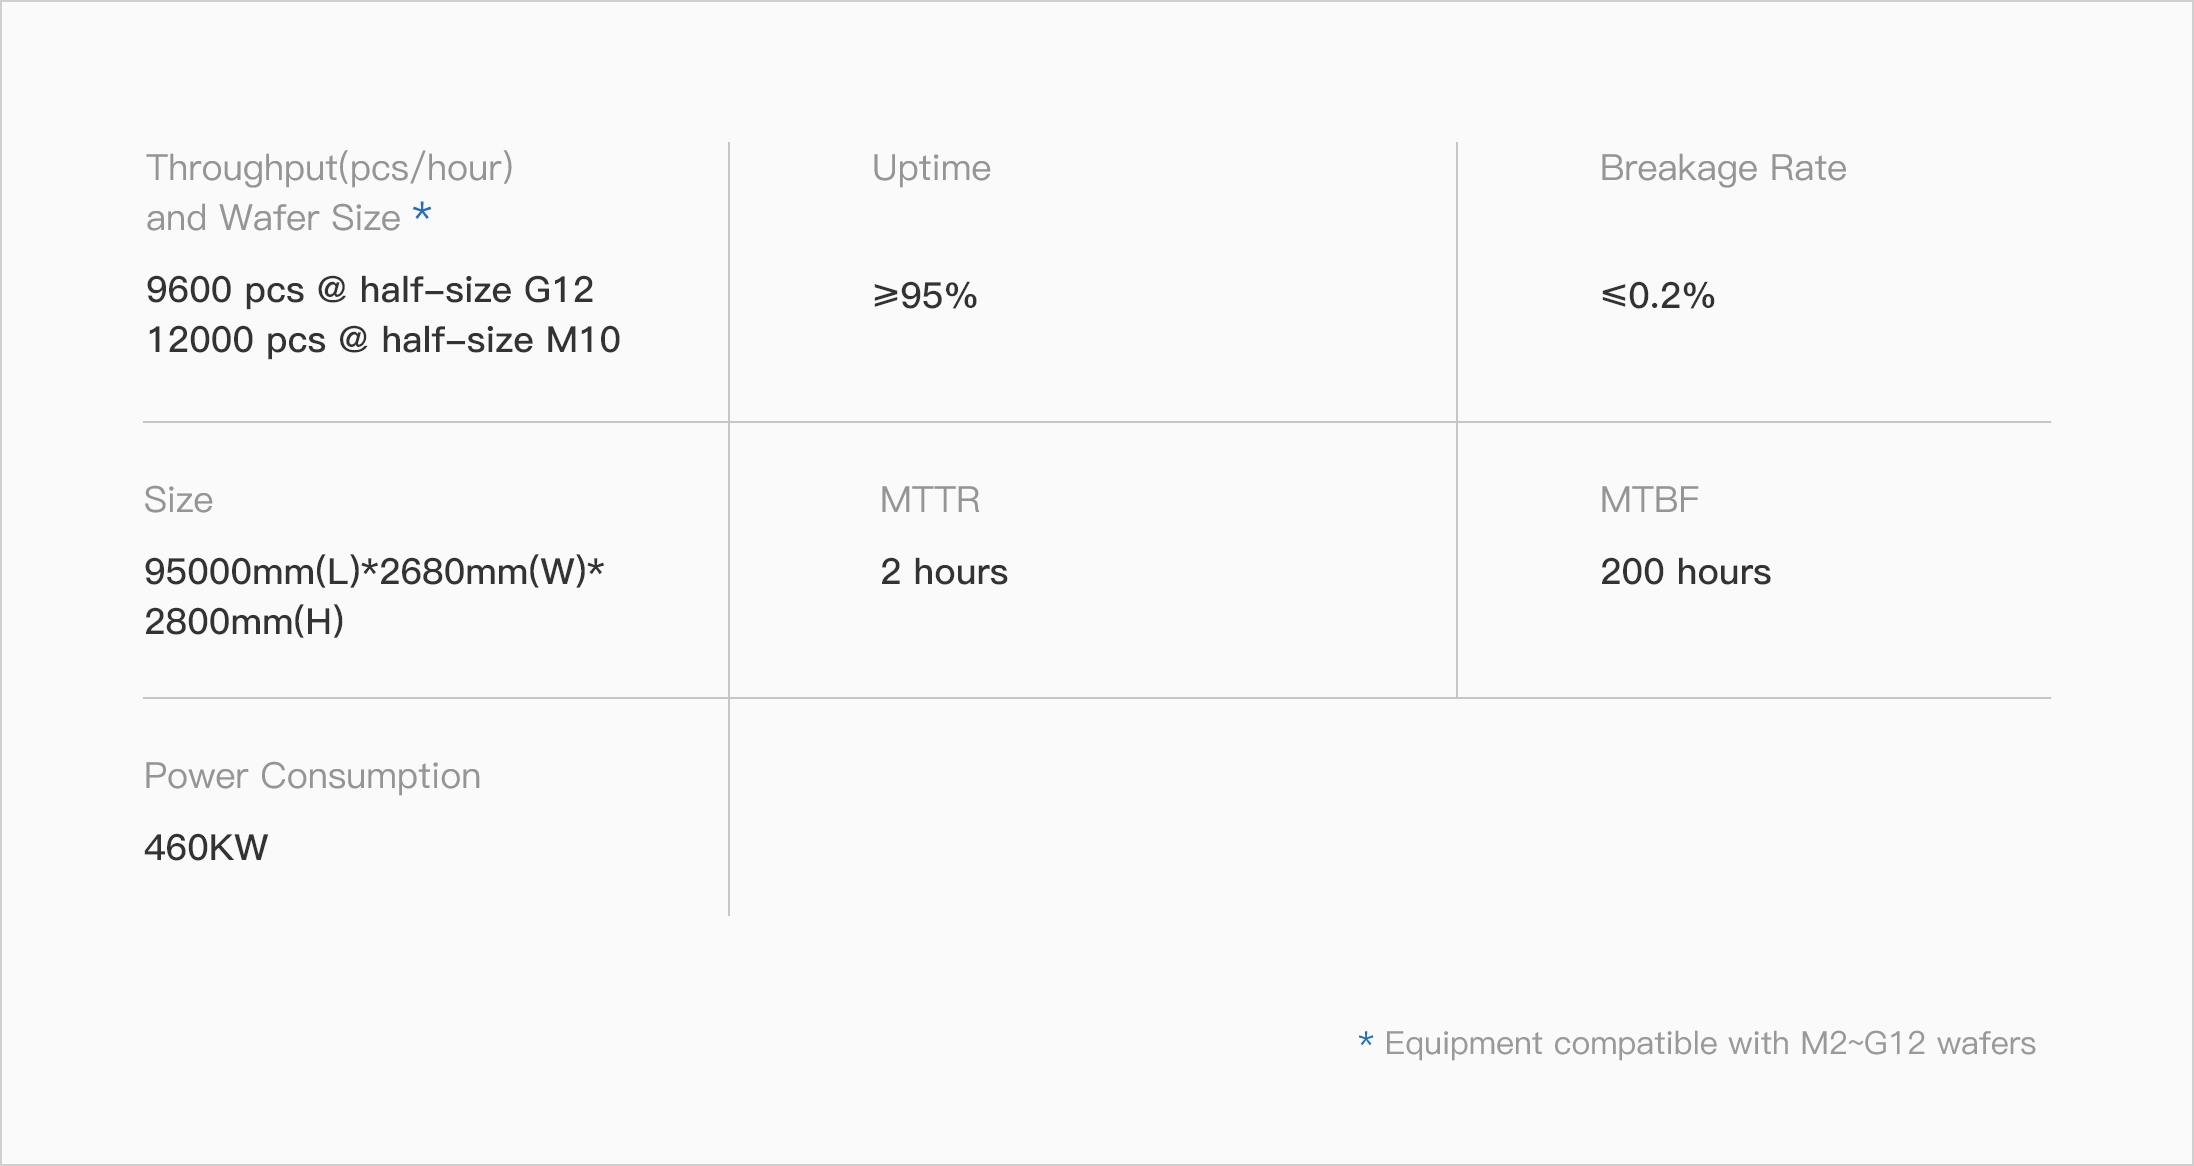The width and height of the screenshot is (2194, 1166).
Task: Click the 'Equipment compatible with M2~G12 wafers' footnote
Action: tap(1710, 1044)
